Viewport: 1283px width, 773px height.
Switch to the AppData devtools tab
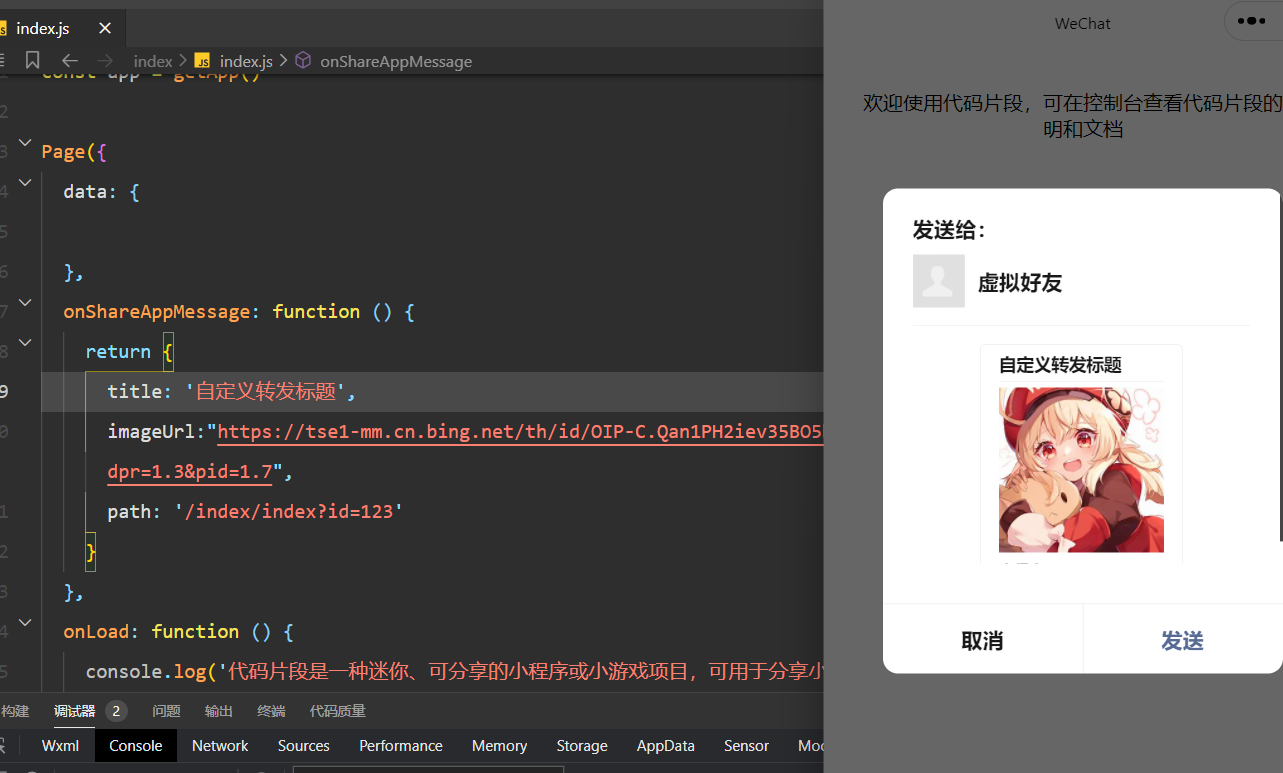click(x=666, y=745)
